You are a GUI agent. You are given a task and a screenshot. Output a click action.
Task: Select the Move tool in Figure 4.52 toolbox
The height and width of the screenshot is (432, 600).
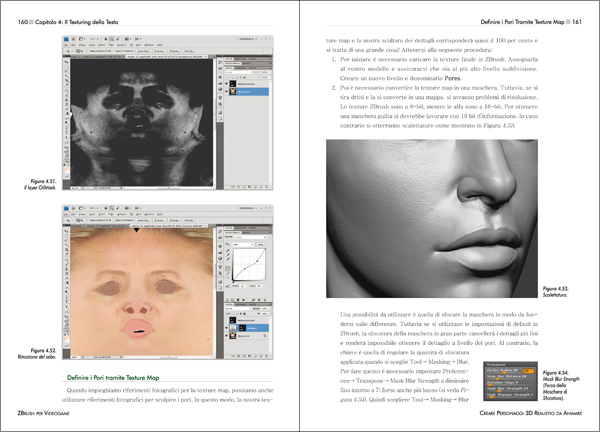[x=66, y=231]
